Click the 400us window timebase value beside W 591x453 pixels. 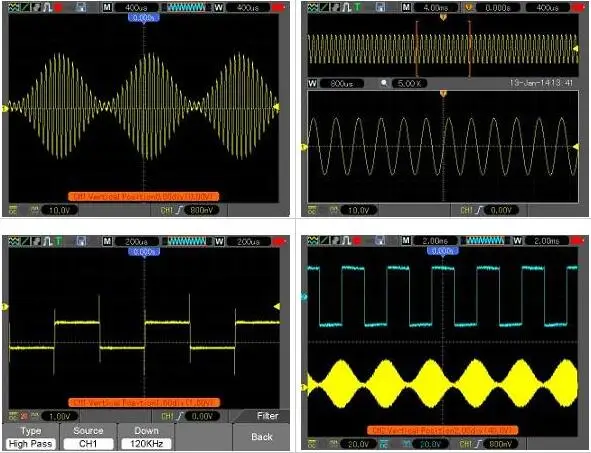[247, 7]
